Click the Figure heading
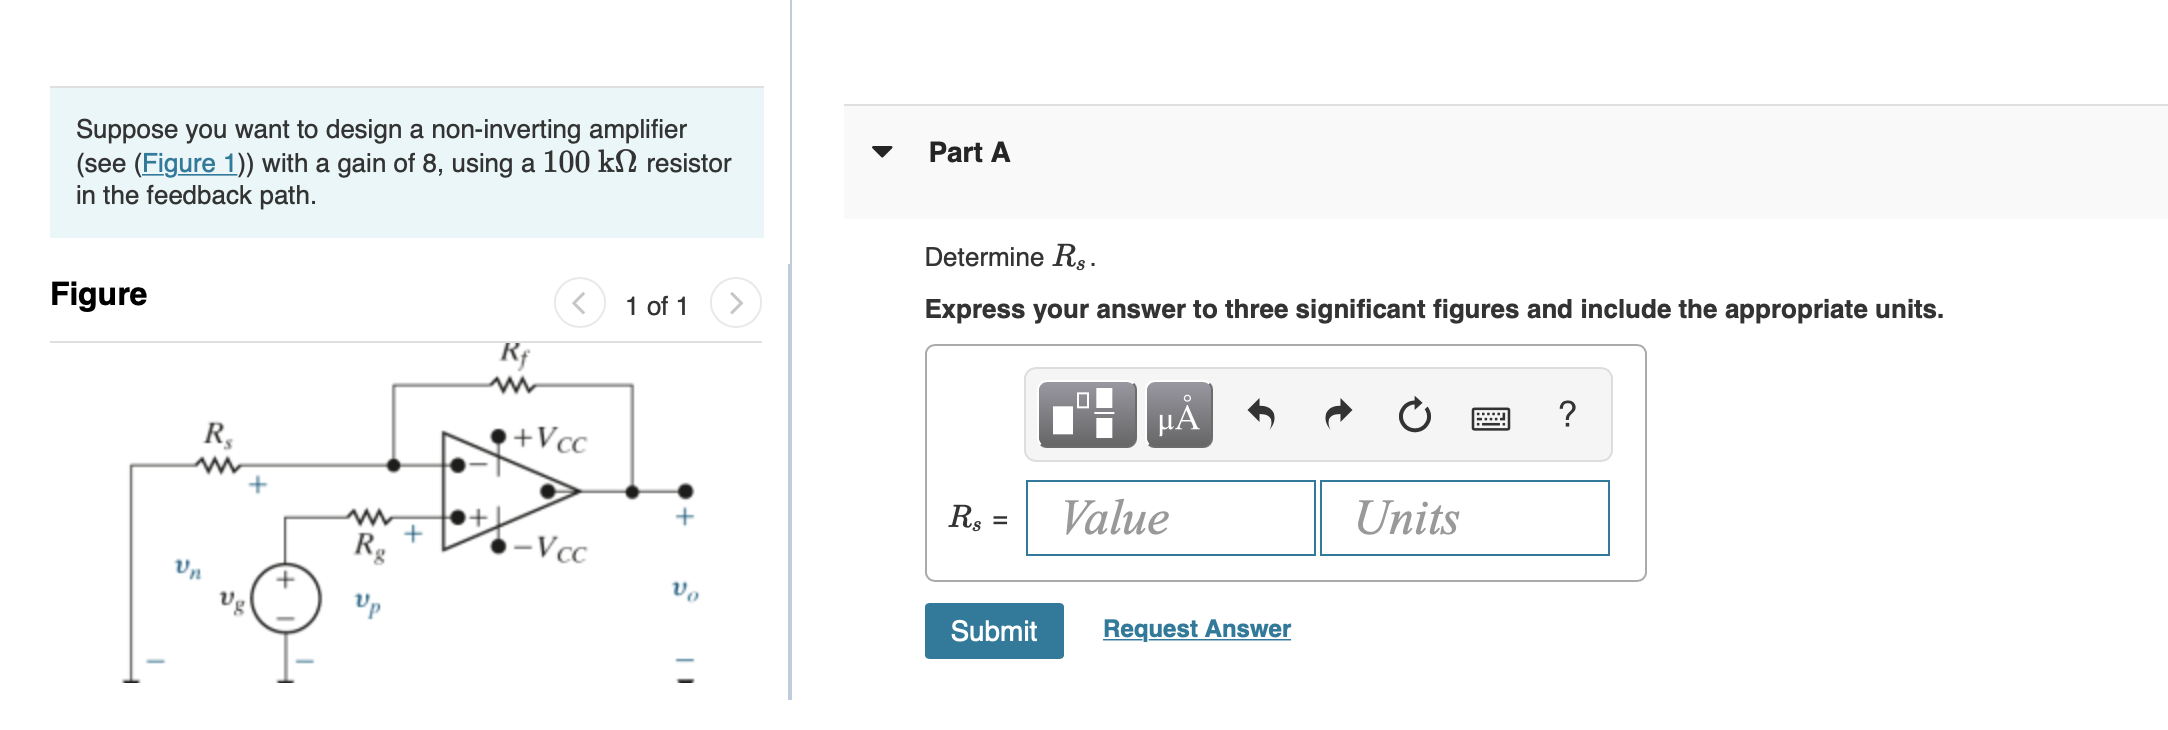Viewport: 2168px width, 730px height. (99, 294)
